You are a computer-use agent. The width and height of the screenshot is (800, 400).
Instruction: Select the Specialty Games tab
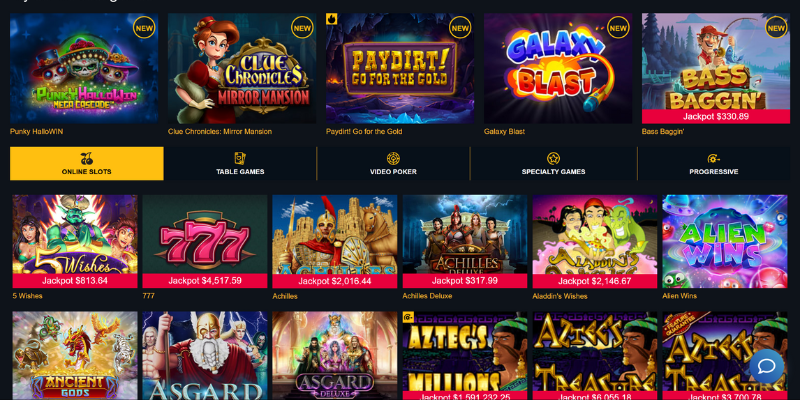(554, 163)
